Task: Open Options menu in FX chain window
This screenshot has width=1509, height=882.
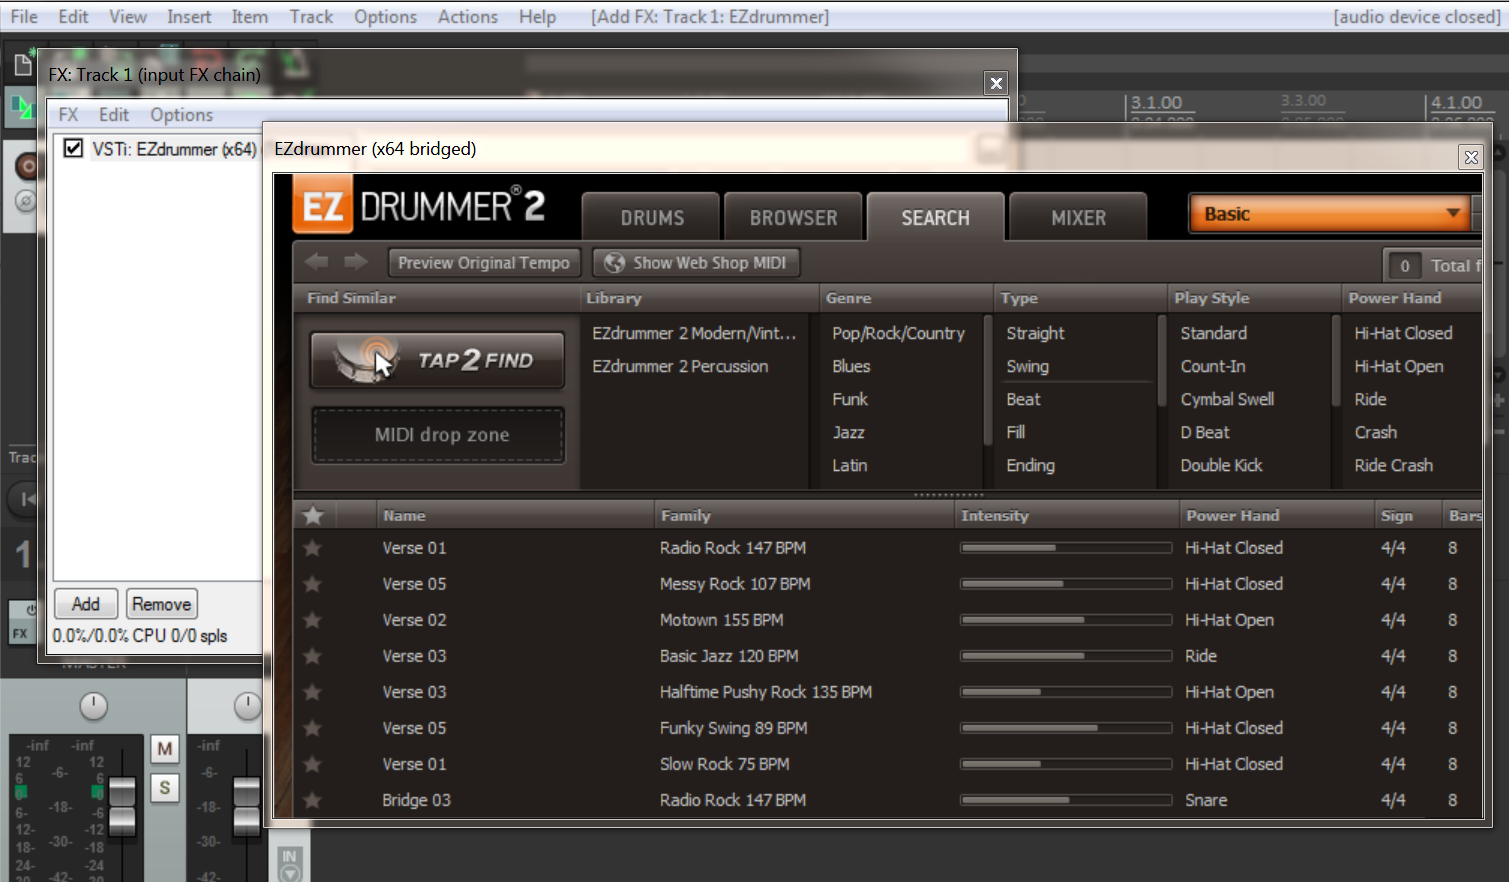Action: [181, 114]
